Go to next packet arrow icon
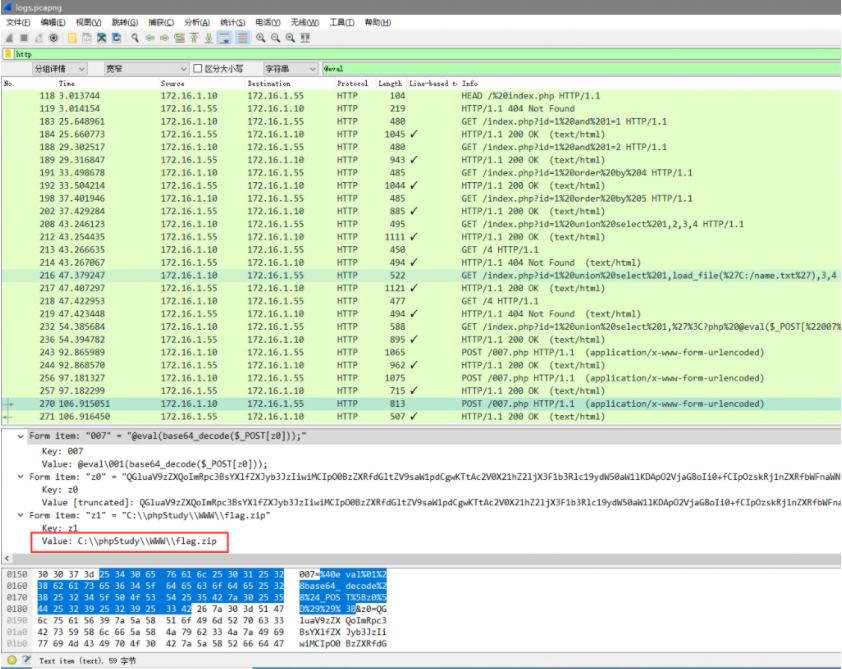This screenshot has height=669, width=842. (164, 38)
